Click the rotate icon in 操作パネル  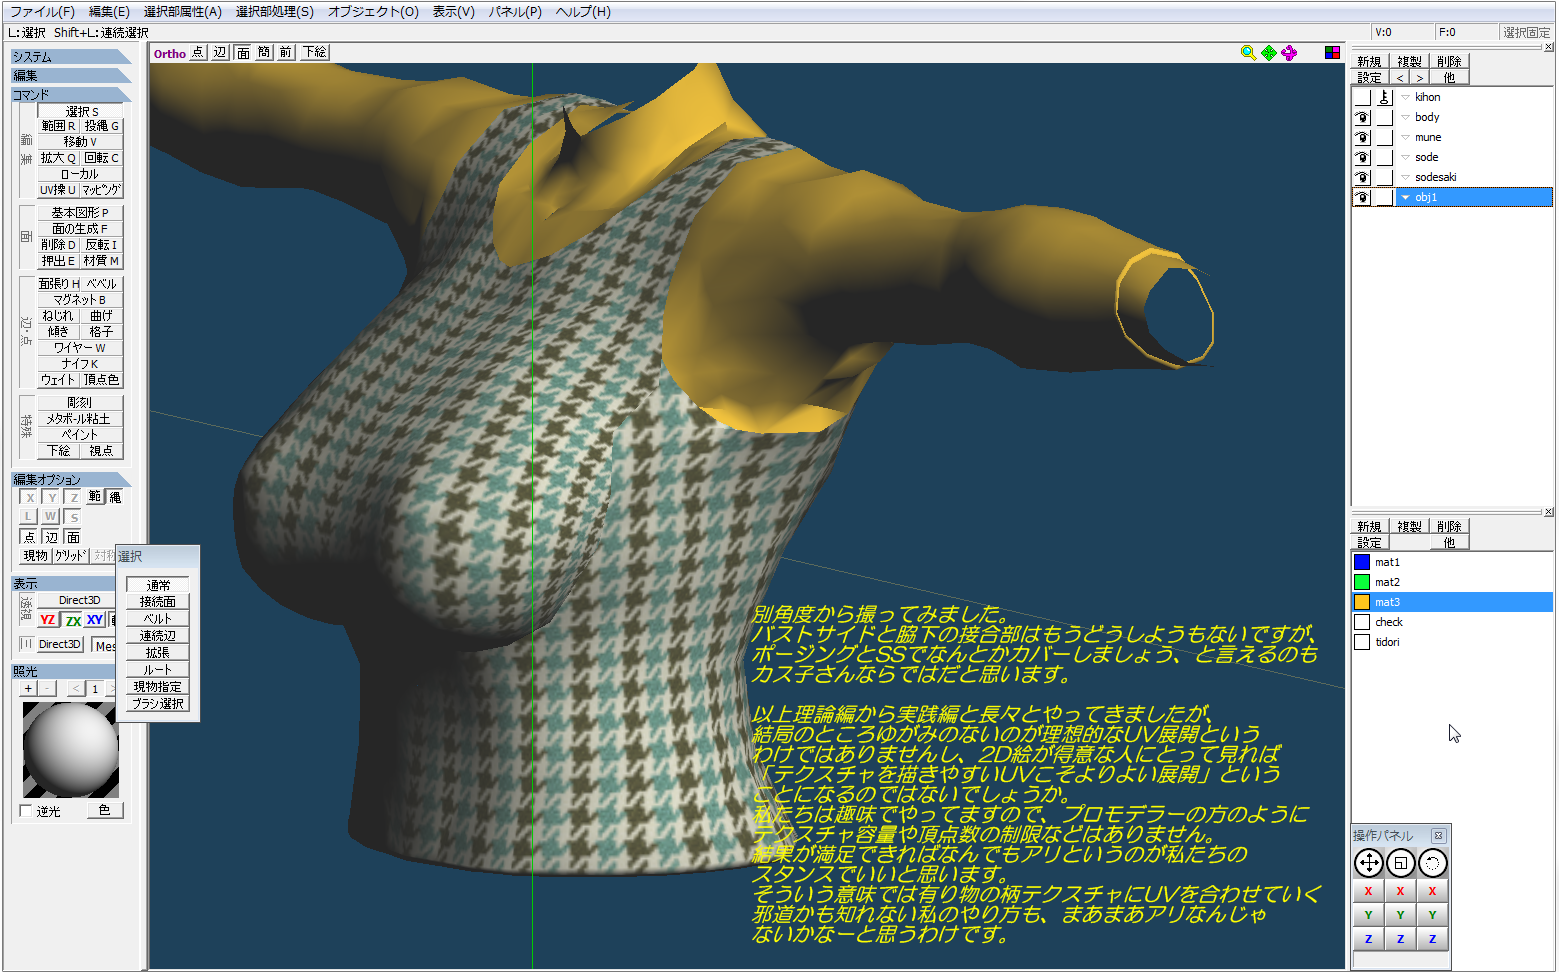pyautogui.click(x=1432, y=863)
